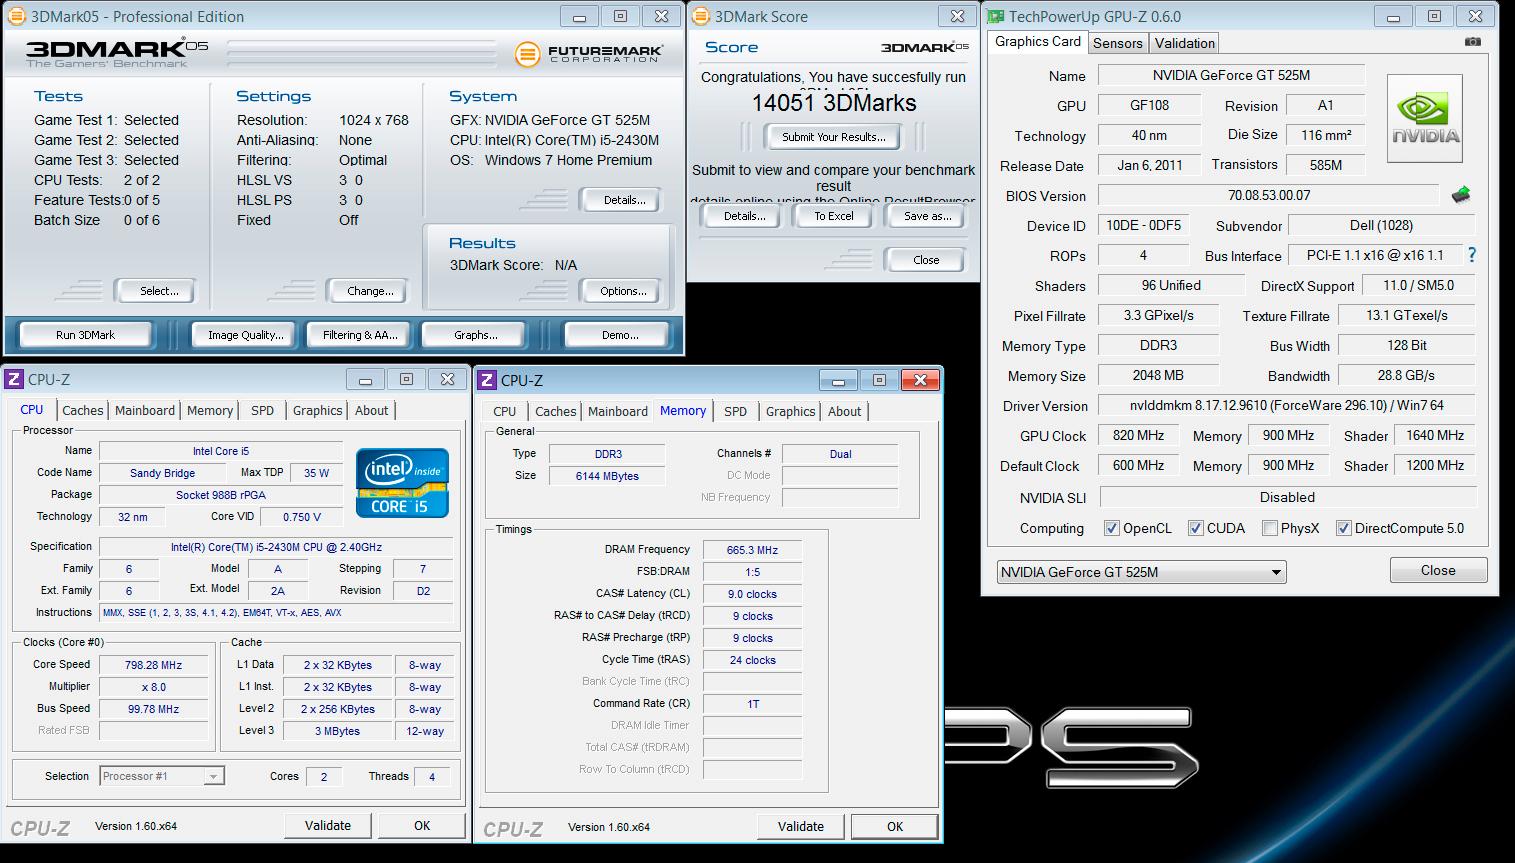Viewport: 1515px width, 863px height.
Task: Click the 3DMark Score window title icon
Action: pyautogui.click(x=701, y=16)
